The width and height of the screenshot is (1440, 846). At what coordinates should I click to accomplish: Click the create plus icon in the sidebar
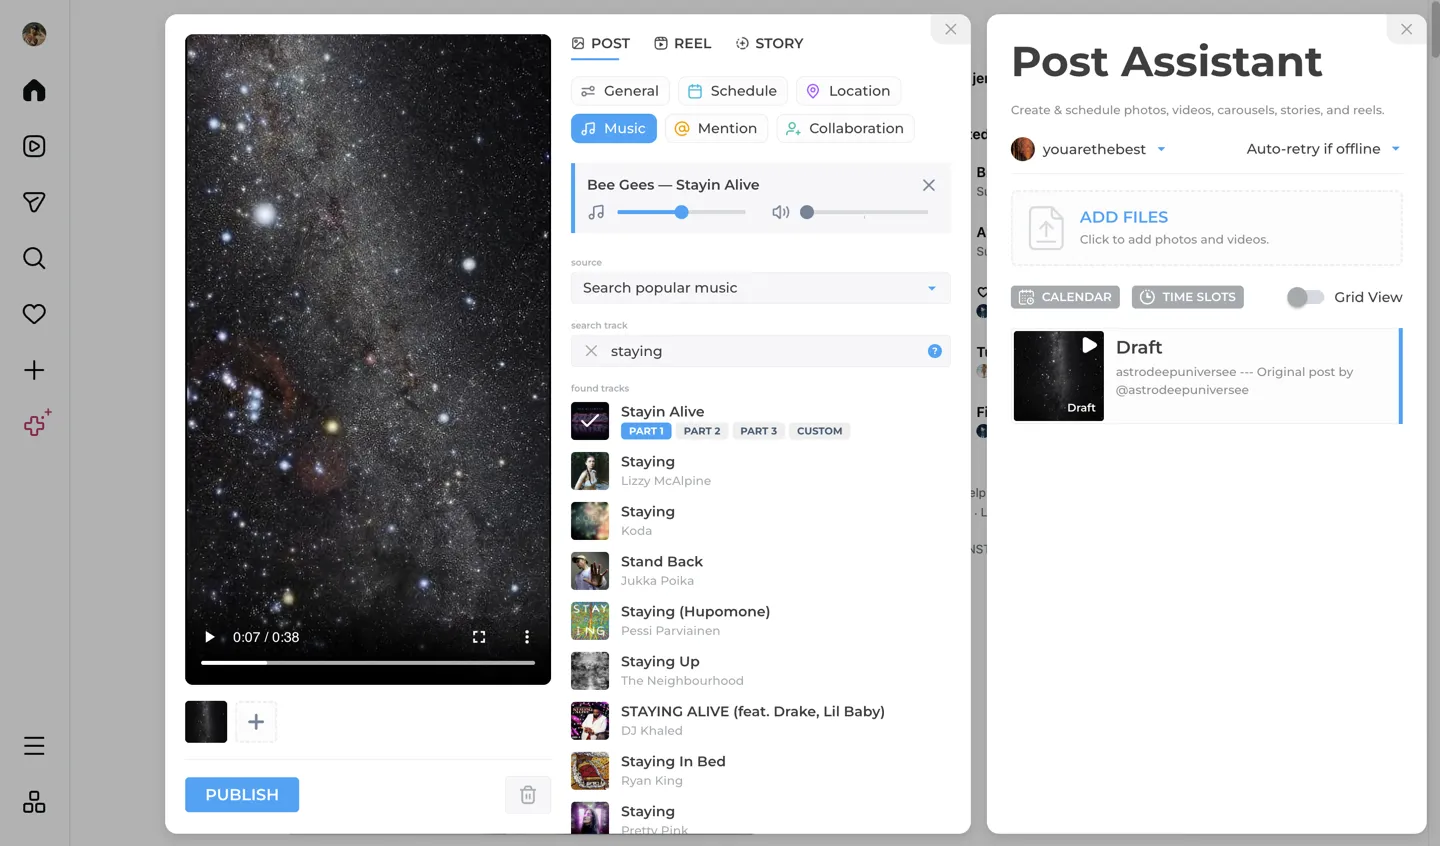coord(33,369)
